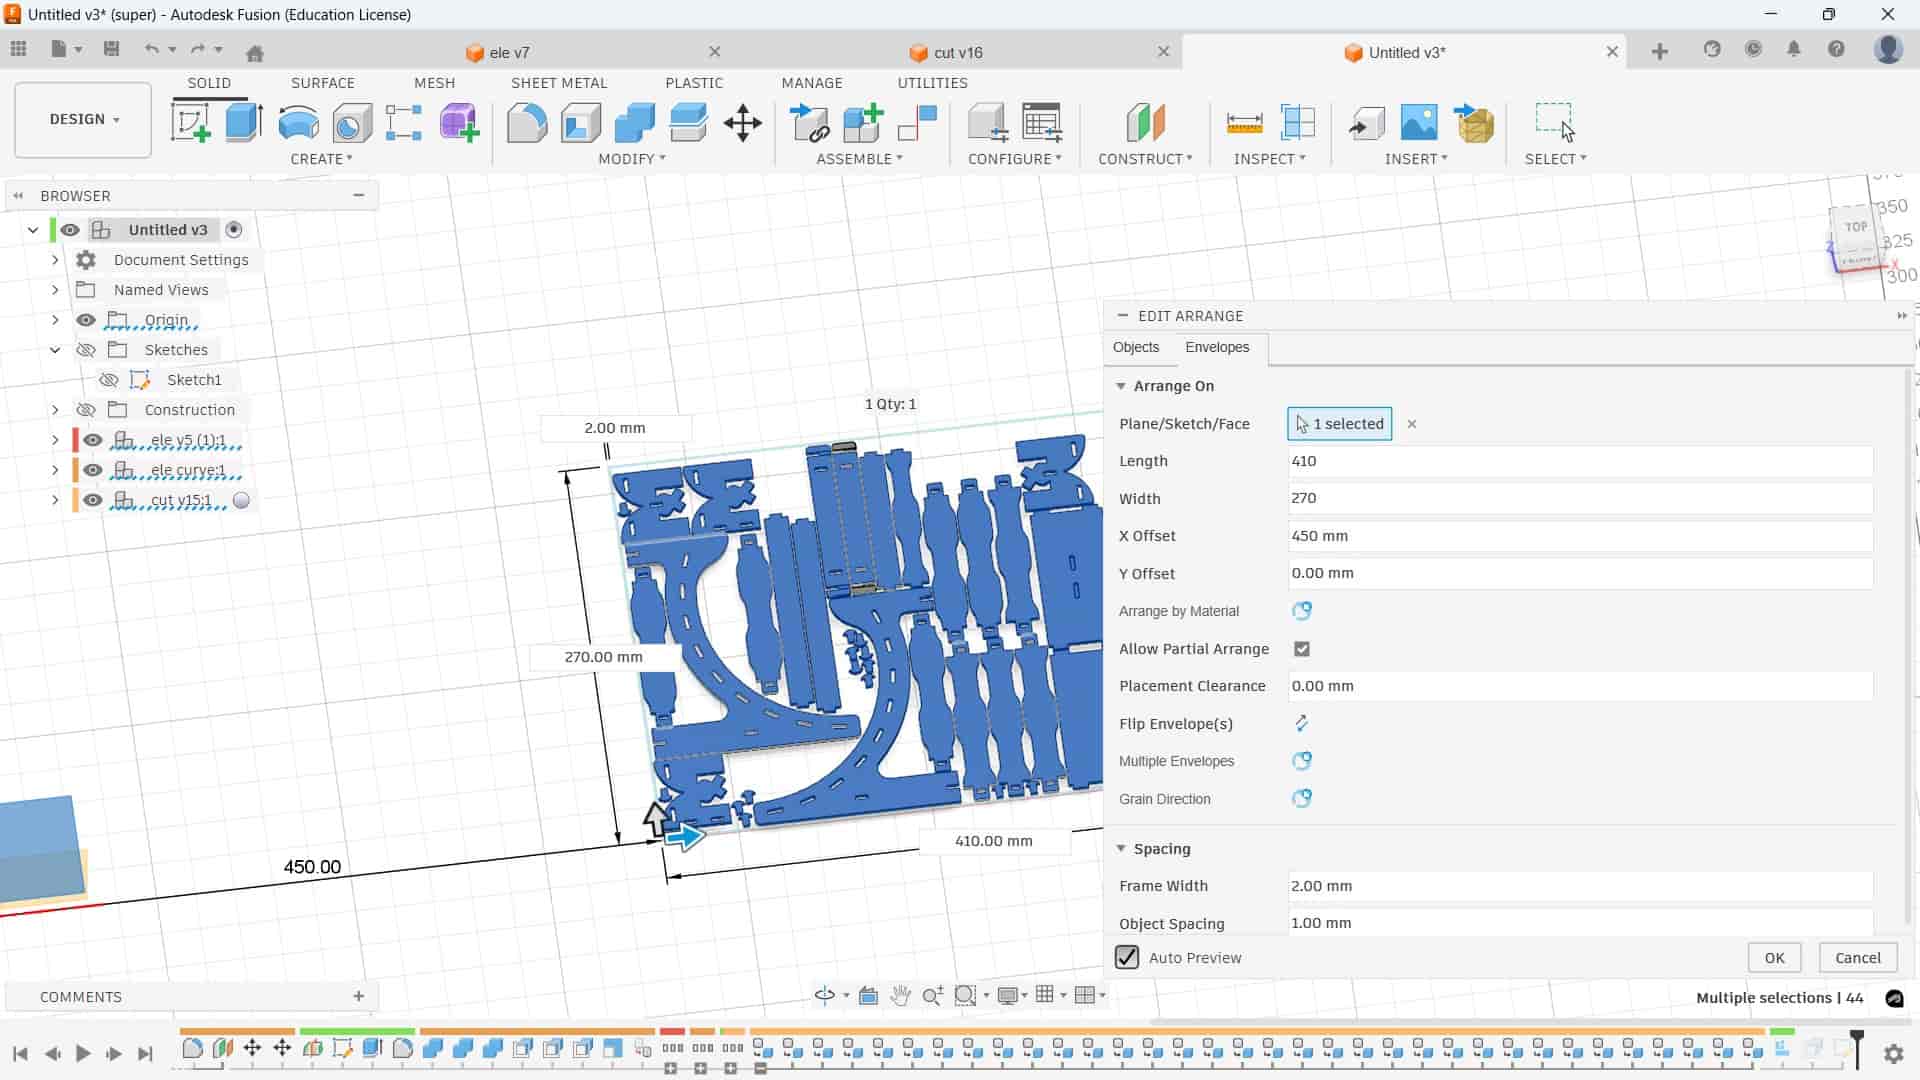This screenshot has height=1080, width=1920.
Task: Open the Measure tool in Inspect
Action: tap(1244, 123)
